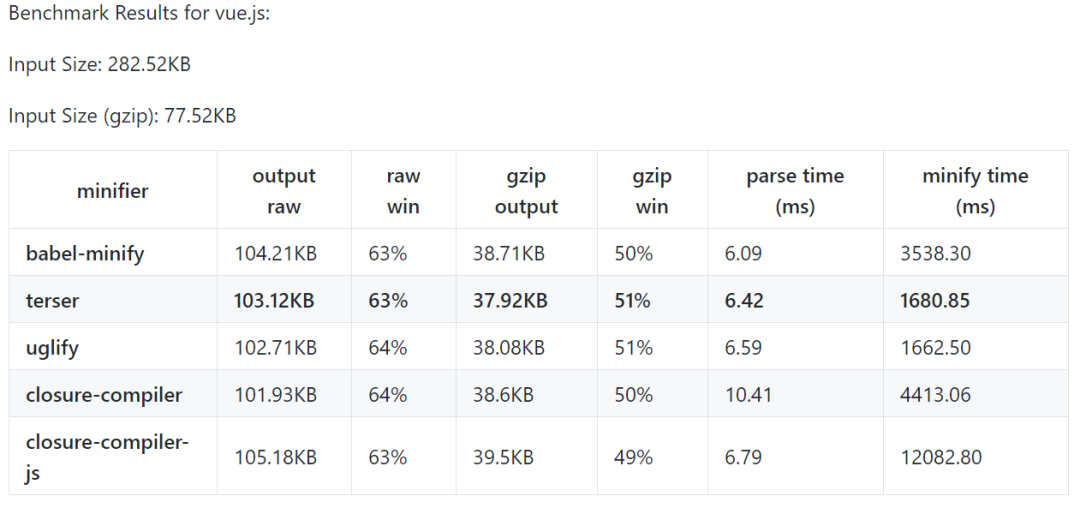The height and width of the screenshot is (508, 1080).
Task: Click closure-compiler's parse time 10.41
Action: pos(749,395)
